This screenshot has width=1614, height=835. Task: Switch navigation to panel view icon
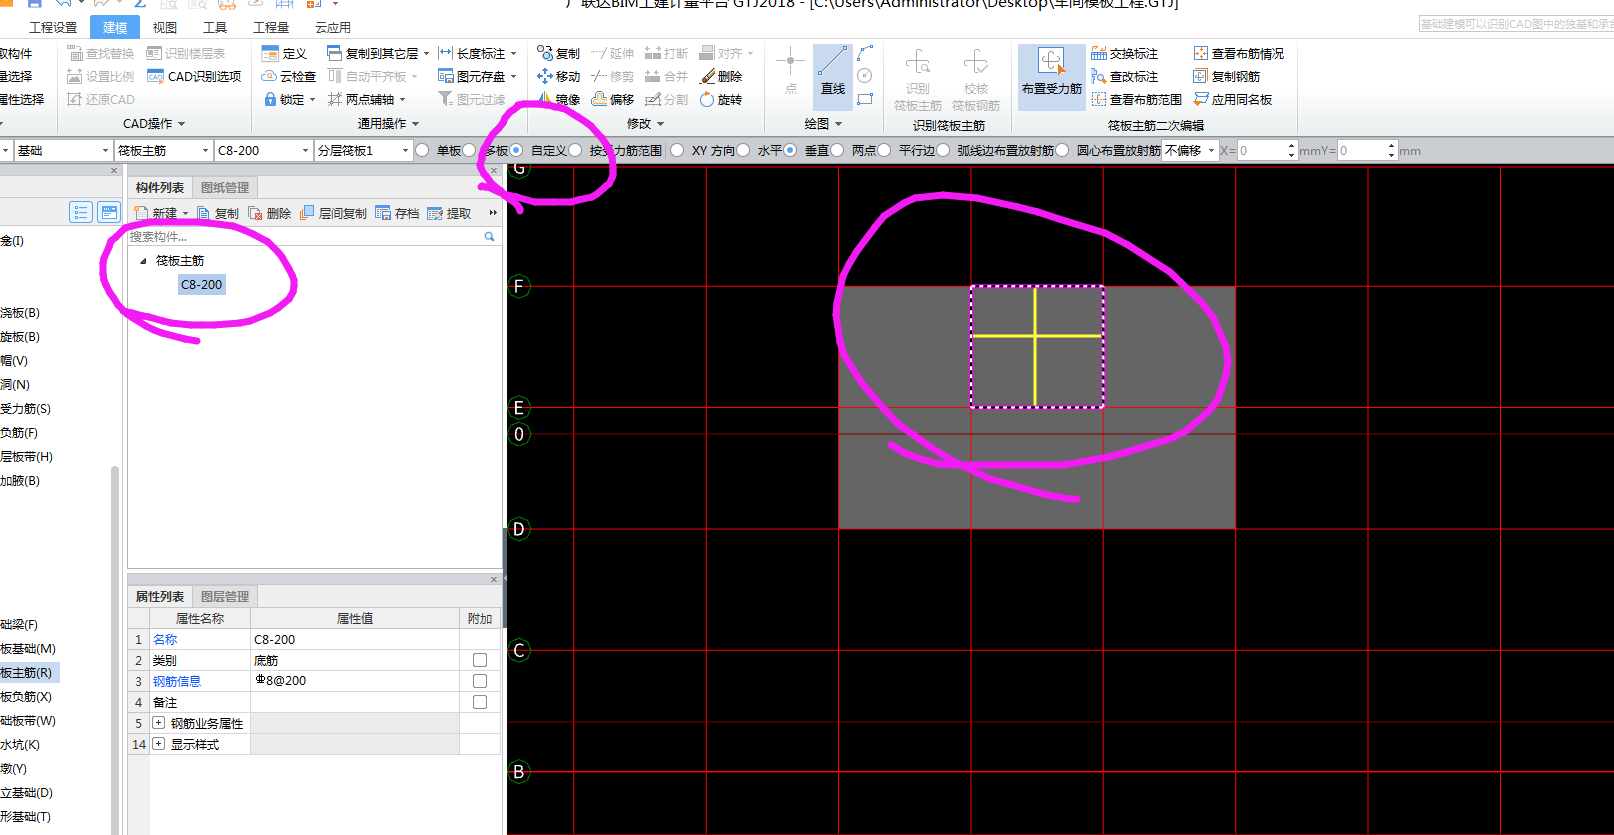(x=109, y=212)
